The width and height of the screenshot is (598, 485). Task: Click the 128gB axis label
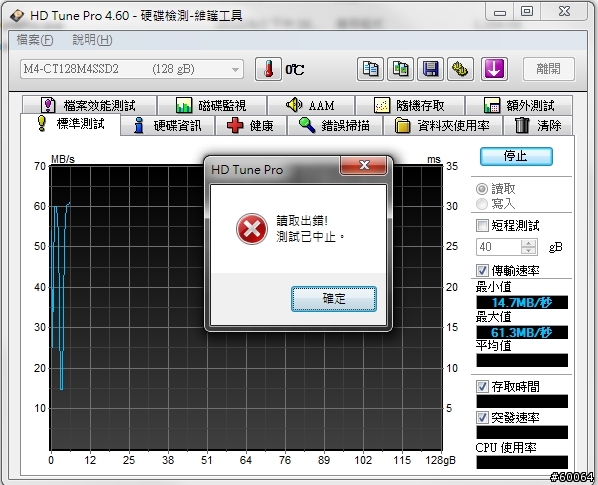(440, 461)
